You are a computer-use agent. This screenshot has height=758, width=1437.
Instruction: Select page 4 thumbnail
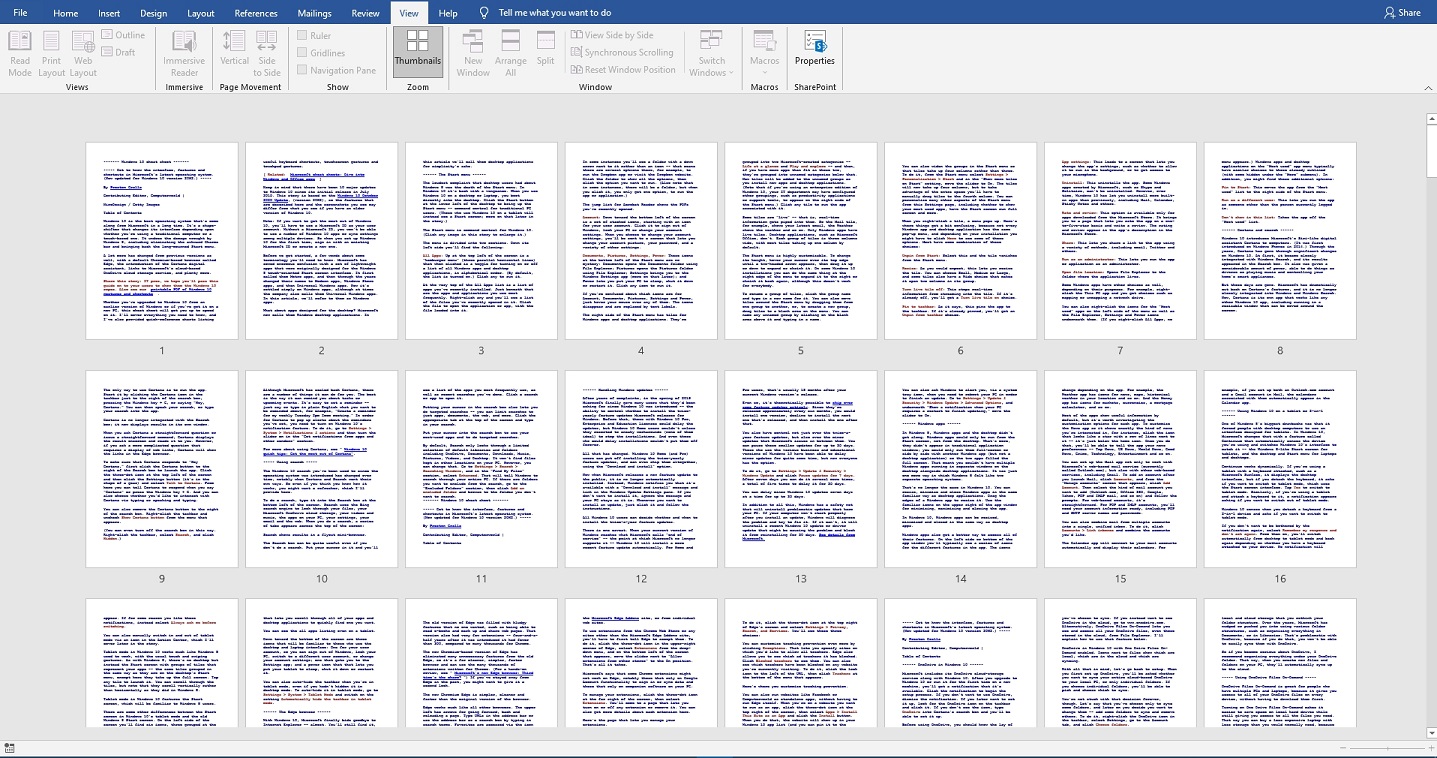pos(641,240)
